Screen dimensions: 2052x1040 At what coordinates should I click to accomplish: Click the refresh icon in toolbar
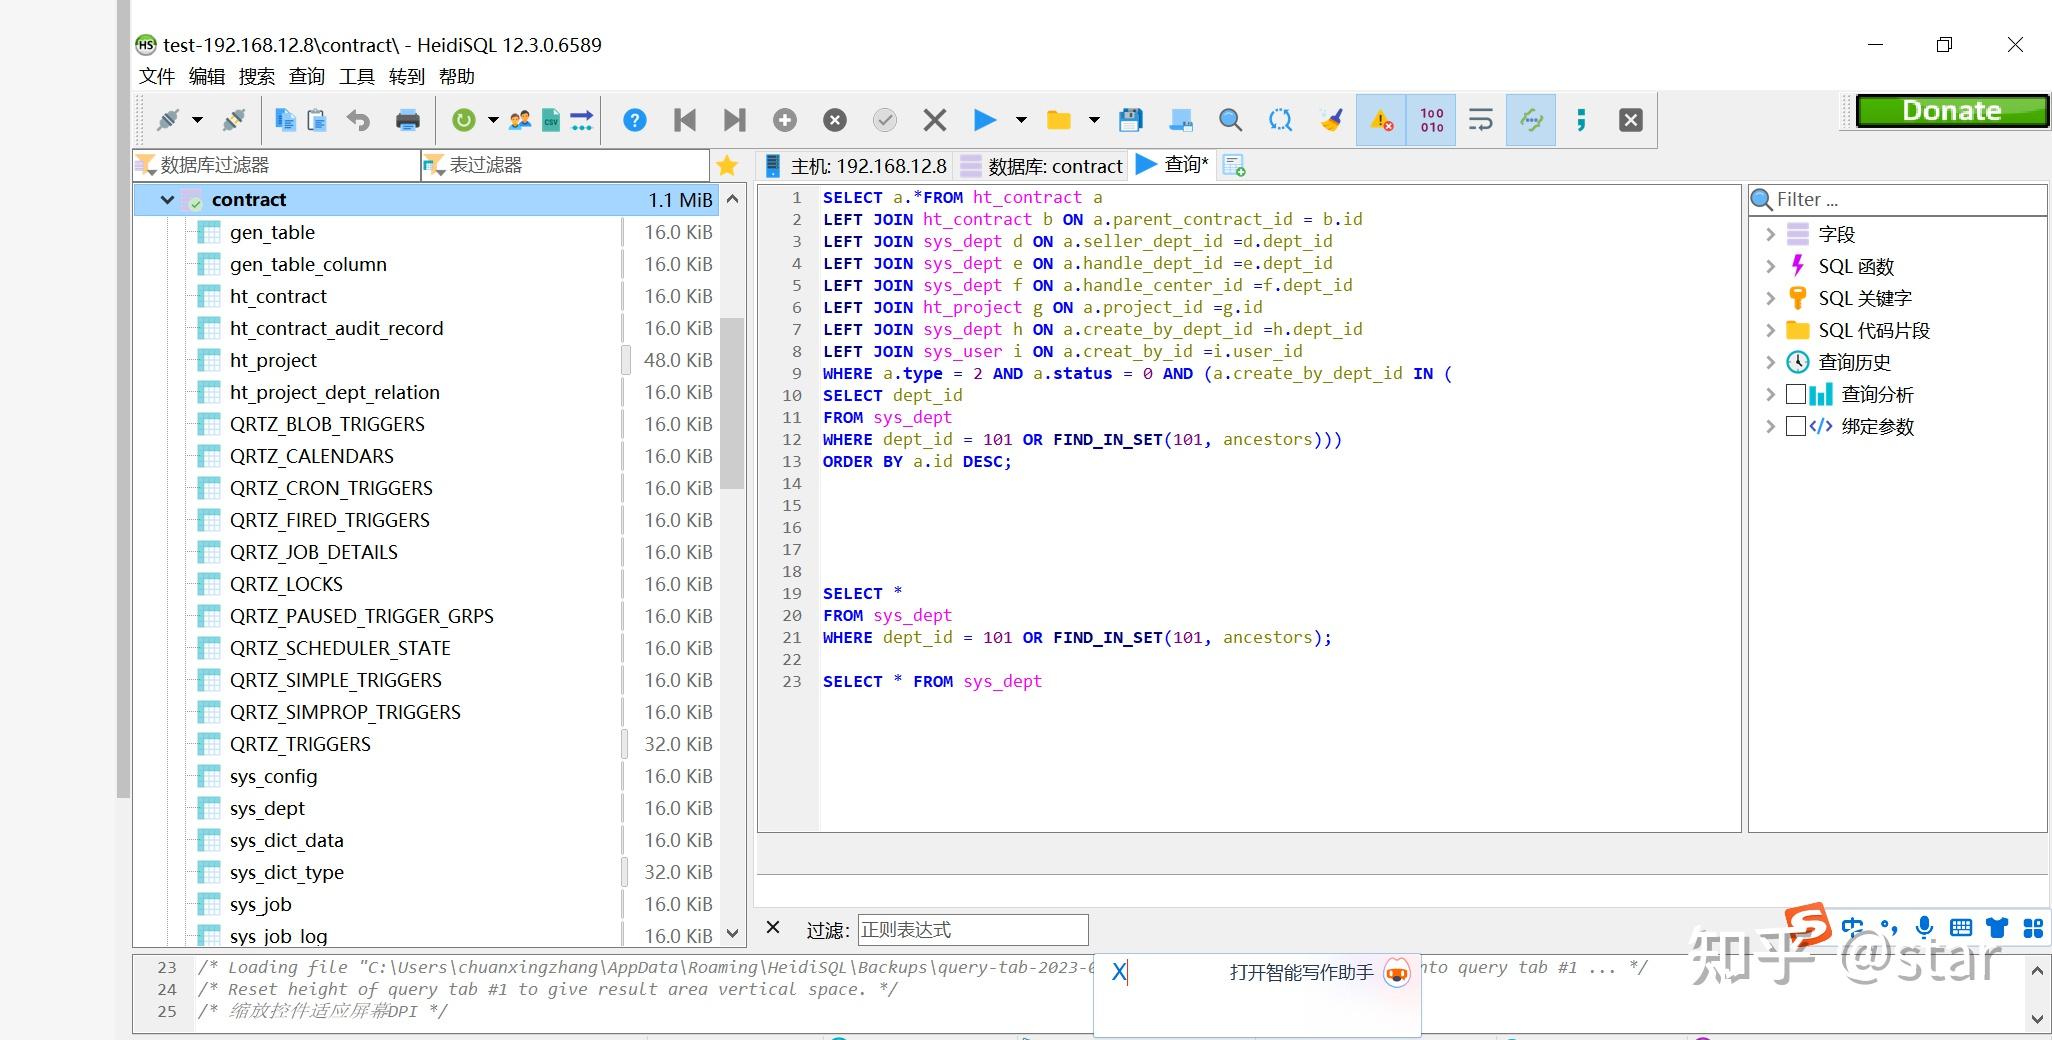[463, 121]
